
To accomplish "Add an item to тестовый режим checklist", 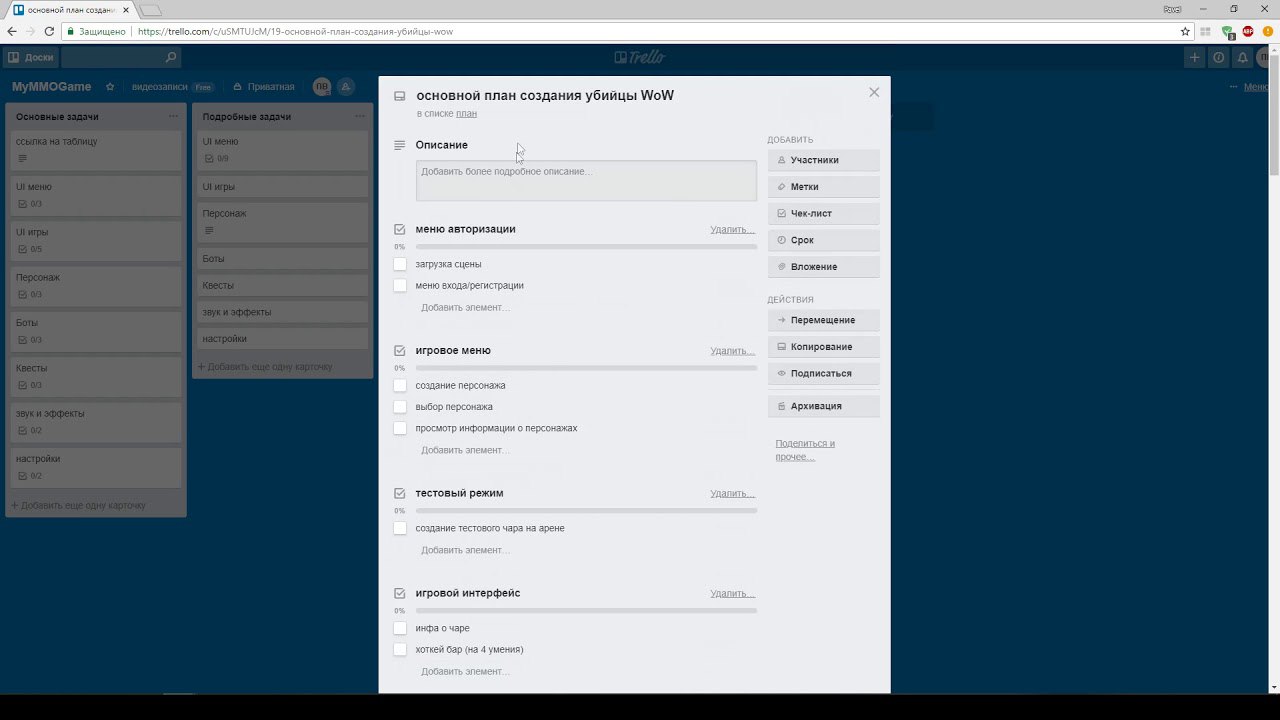I will [x=465, y=550].
